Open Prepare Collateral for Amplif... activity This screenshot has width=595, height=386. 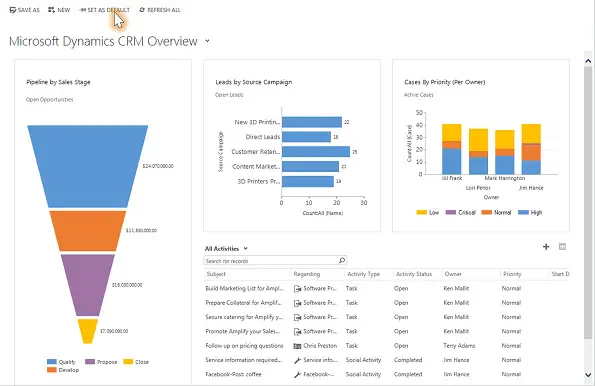(x=243, y=303)
